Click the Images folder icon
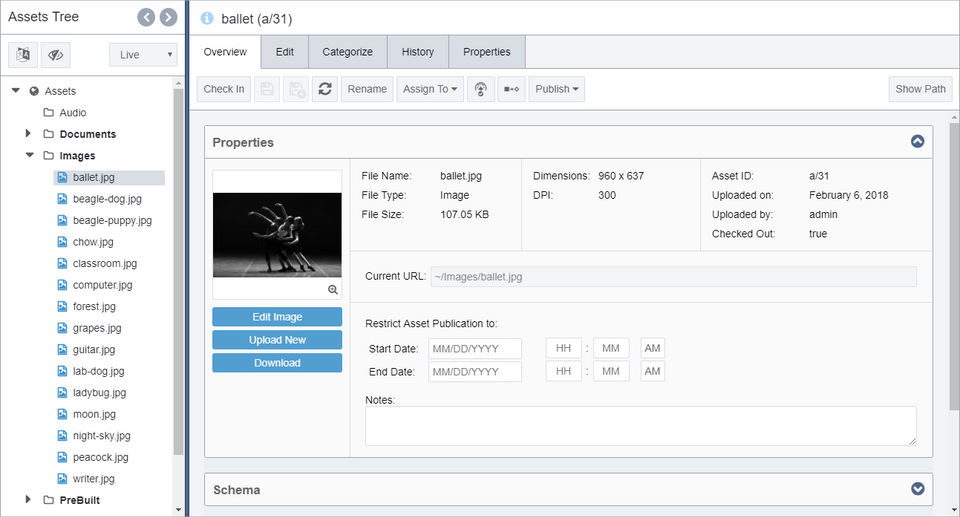The height and width of the screenshot is (517, 960). 48,155
